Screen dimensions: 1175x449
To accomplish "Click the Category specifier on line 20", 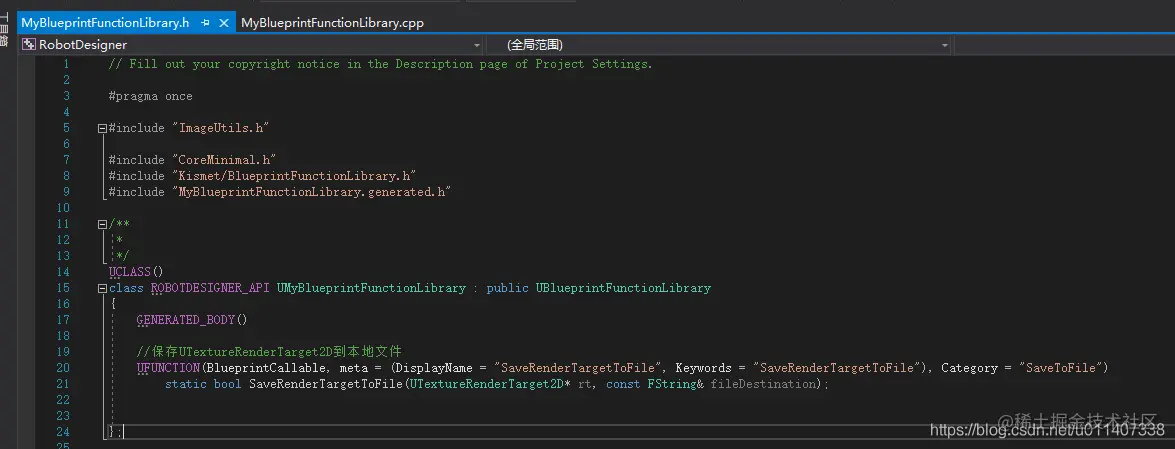I will [969, 368].
